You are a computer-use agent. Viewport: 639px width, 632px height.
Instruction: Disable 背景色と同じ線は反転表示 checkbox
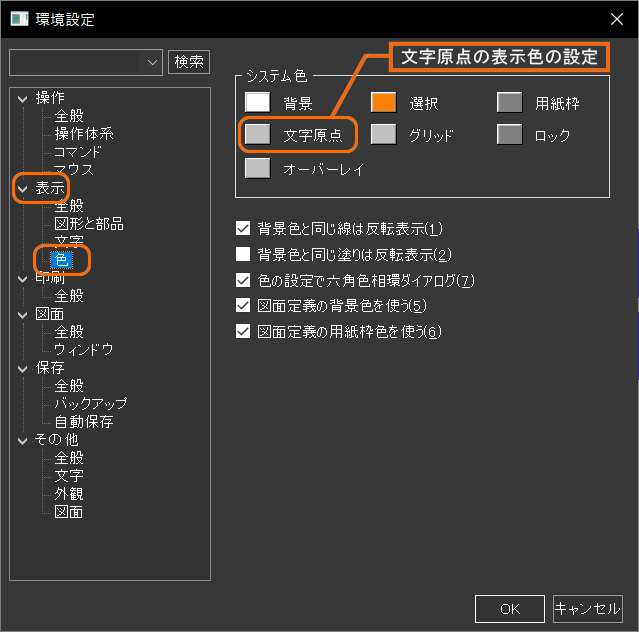pos(242,228)
